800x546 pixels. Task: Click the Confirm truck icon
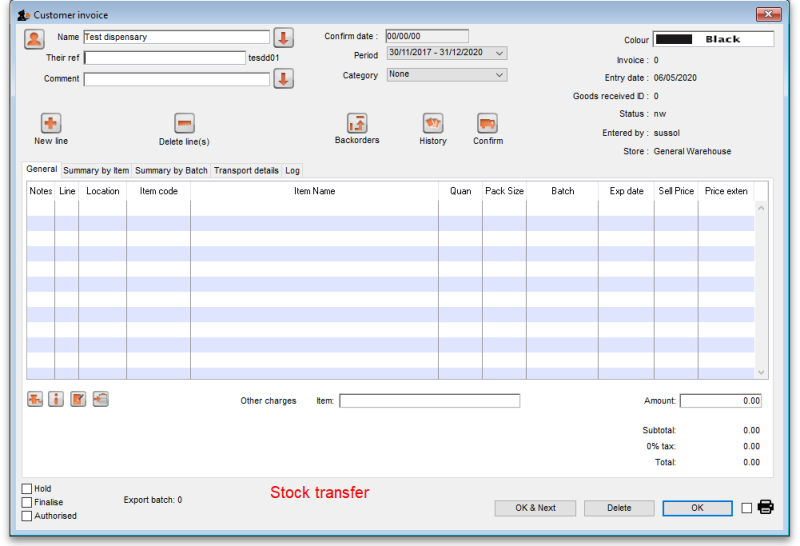coord(487,123)
